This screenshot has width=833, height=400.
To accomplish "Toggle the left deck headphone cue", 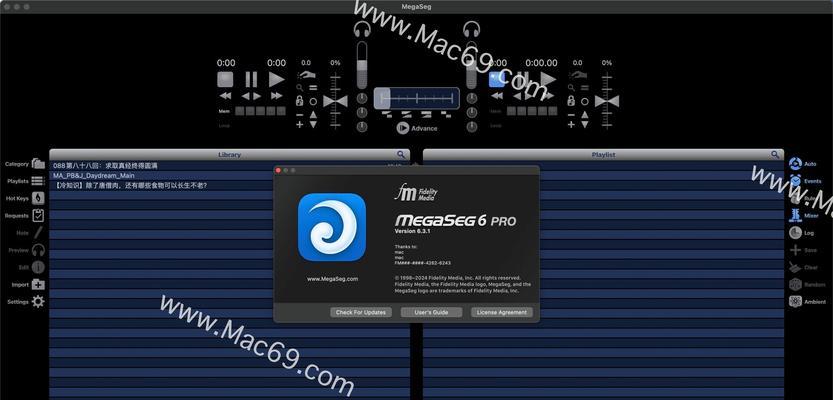I will (362, 29).
